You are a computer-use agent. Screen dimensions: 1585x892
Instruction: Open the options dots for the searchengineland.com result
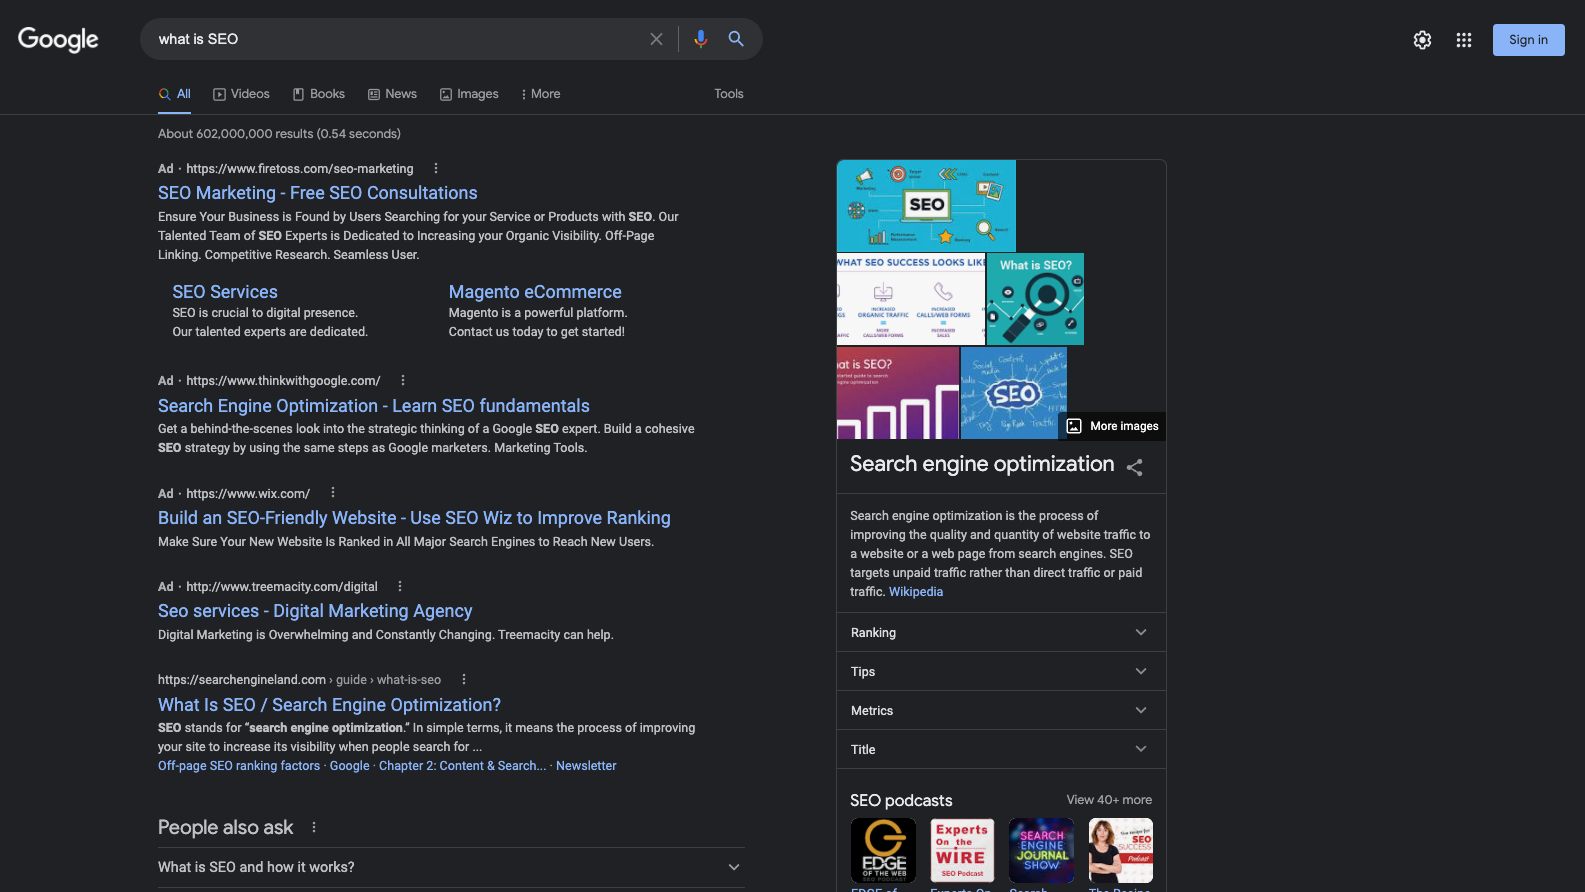464,680
